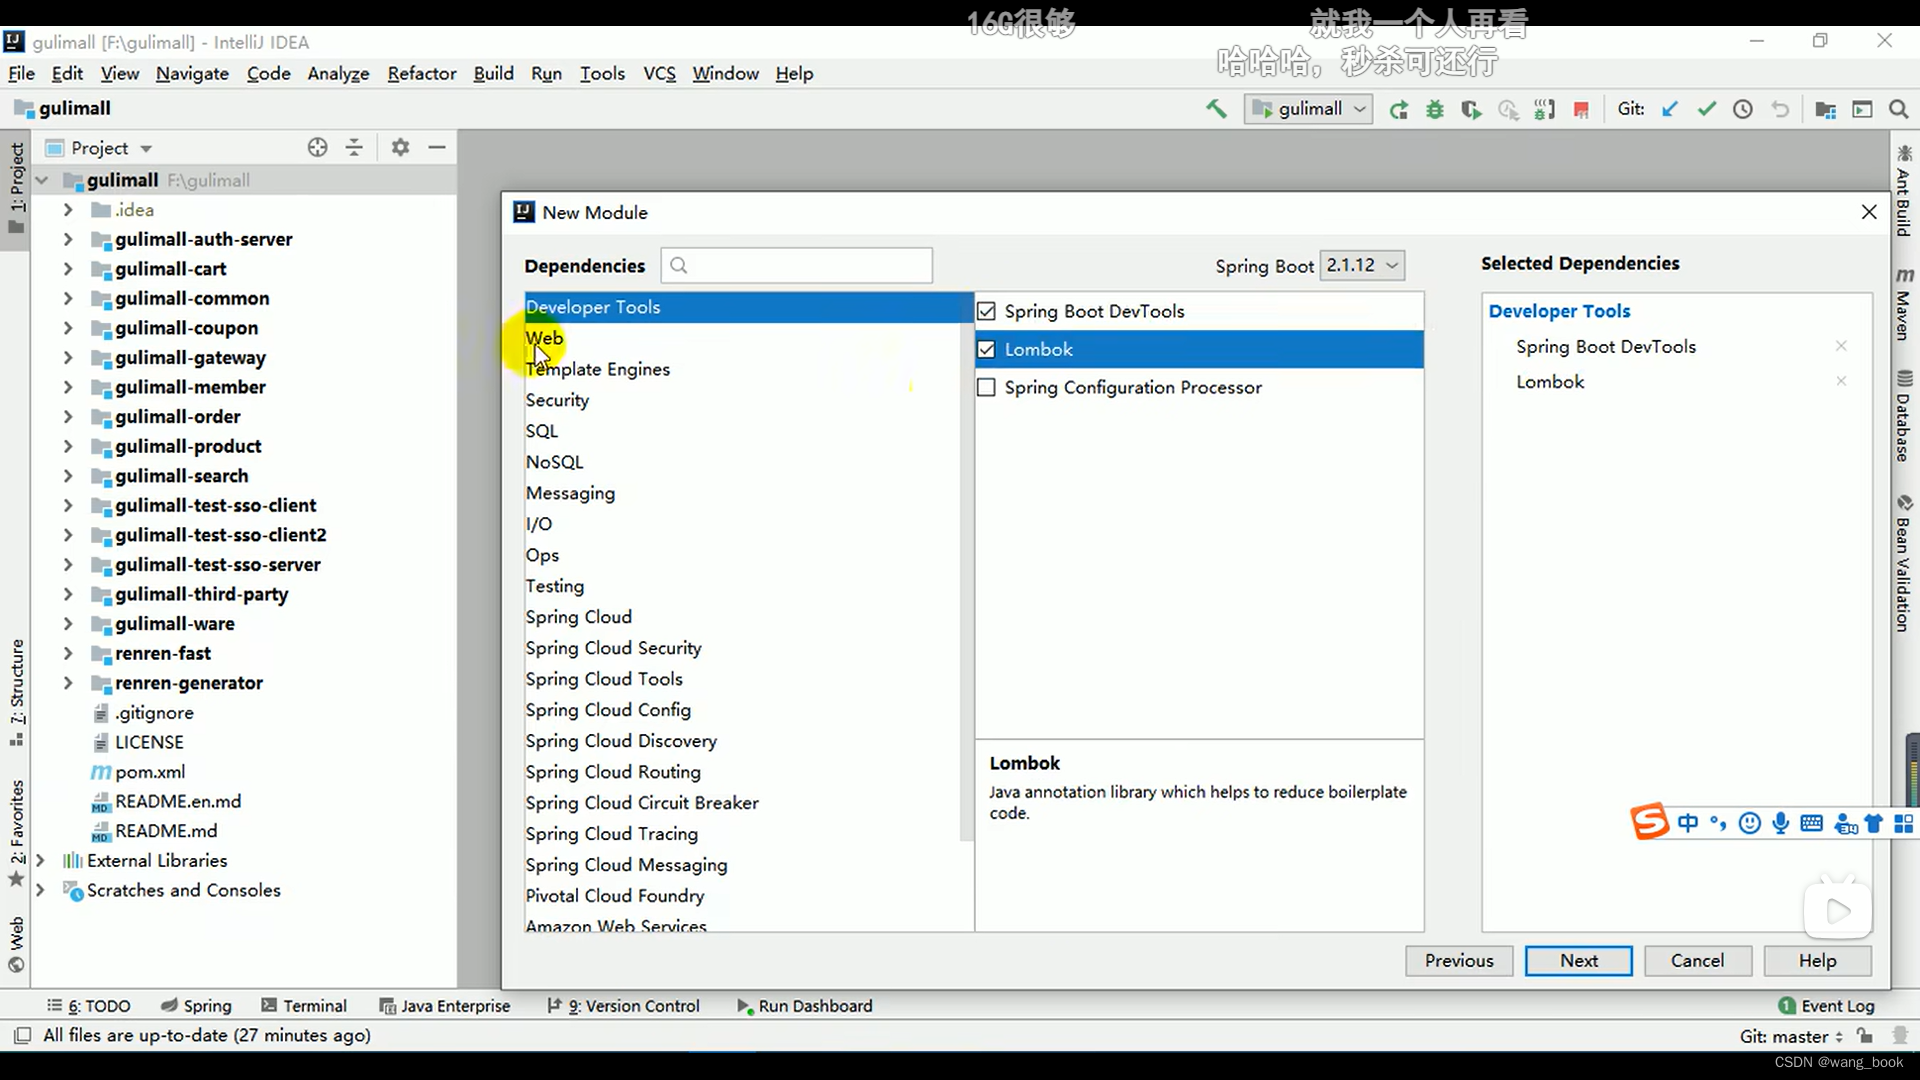Open the Database side tool window
The width and height of the screenshot is (1920, 1080).
click(1904, 415)
